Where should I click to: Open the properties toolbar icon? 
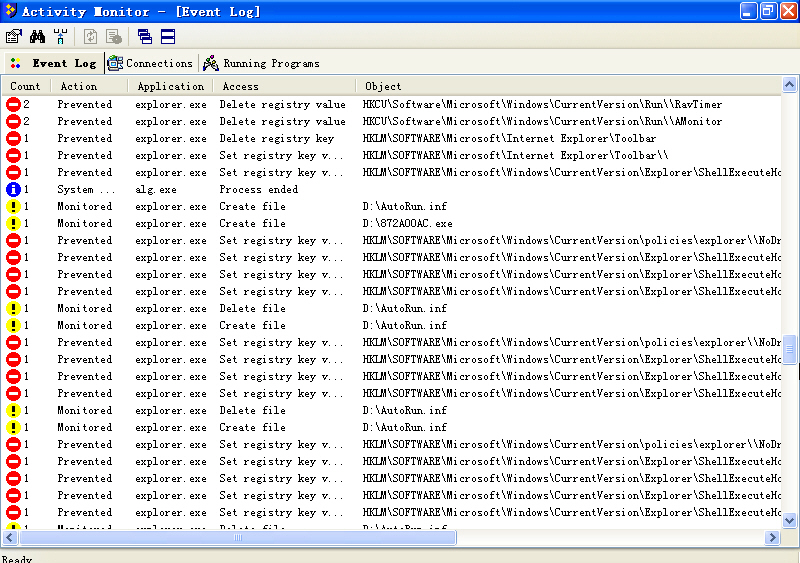click(14, 37)
